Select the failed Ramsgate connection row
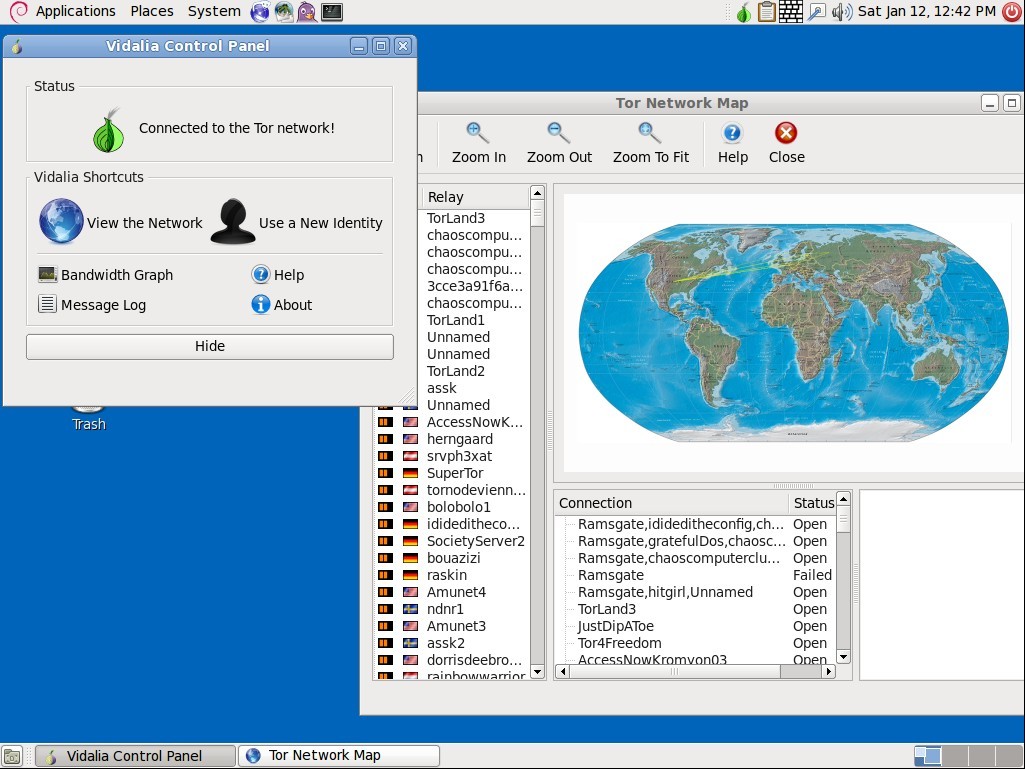 click(x=696, y=575)
